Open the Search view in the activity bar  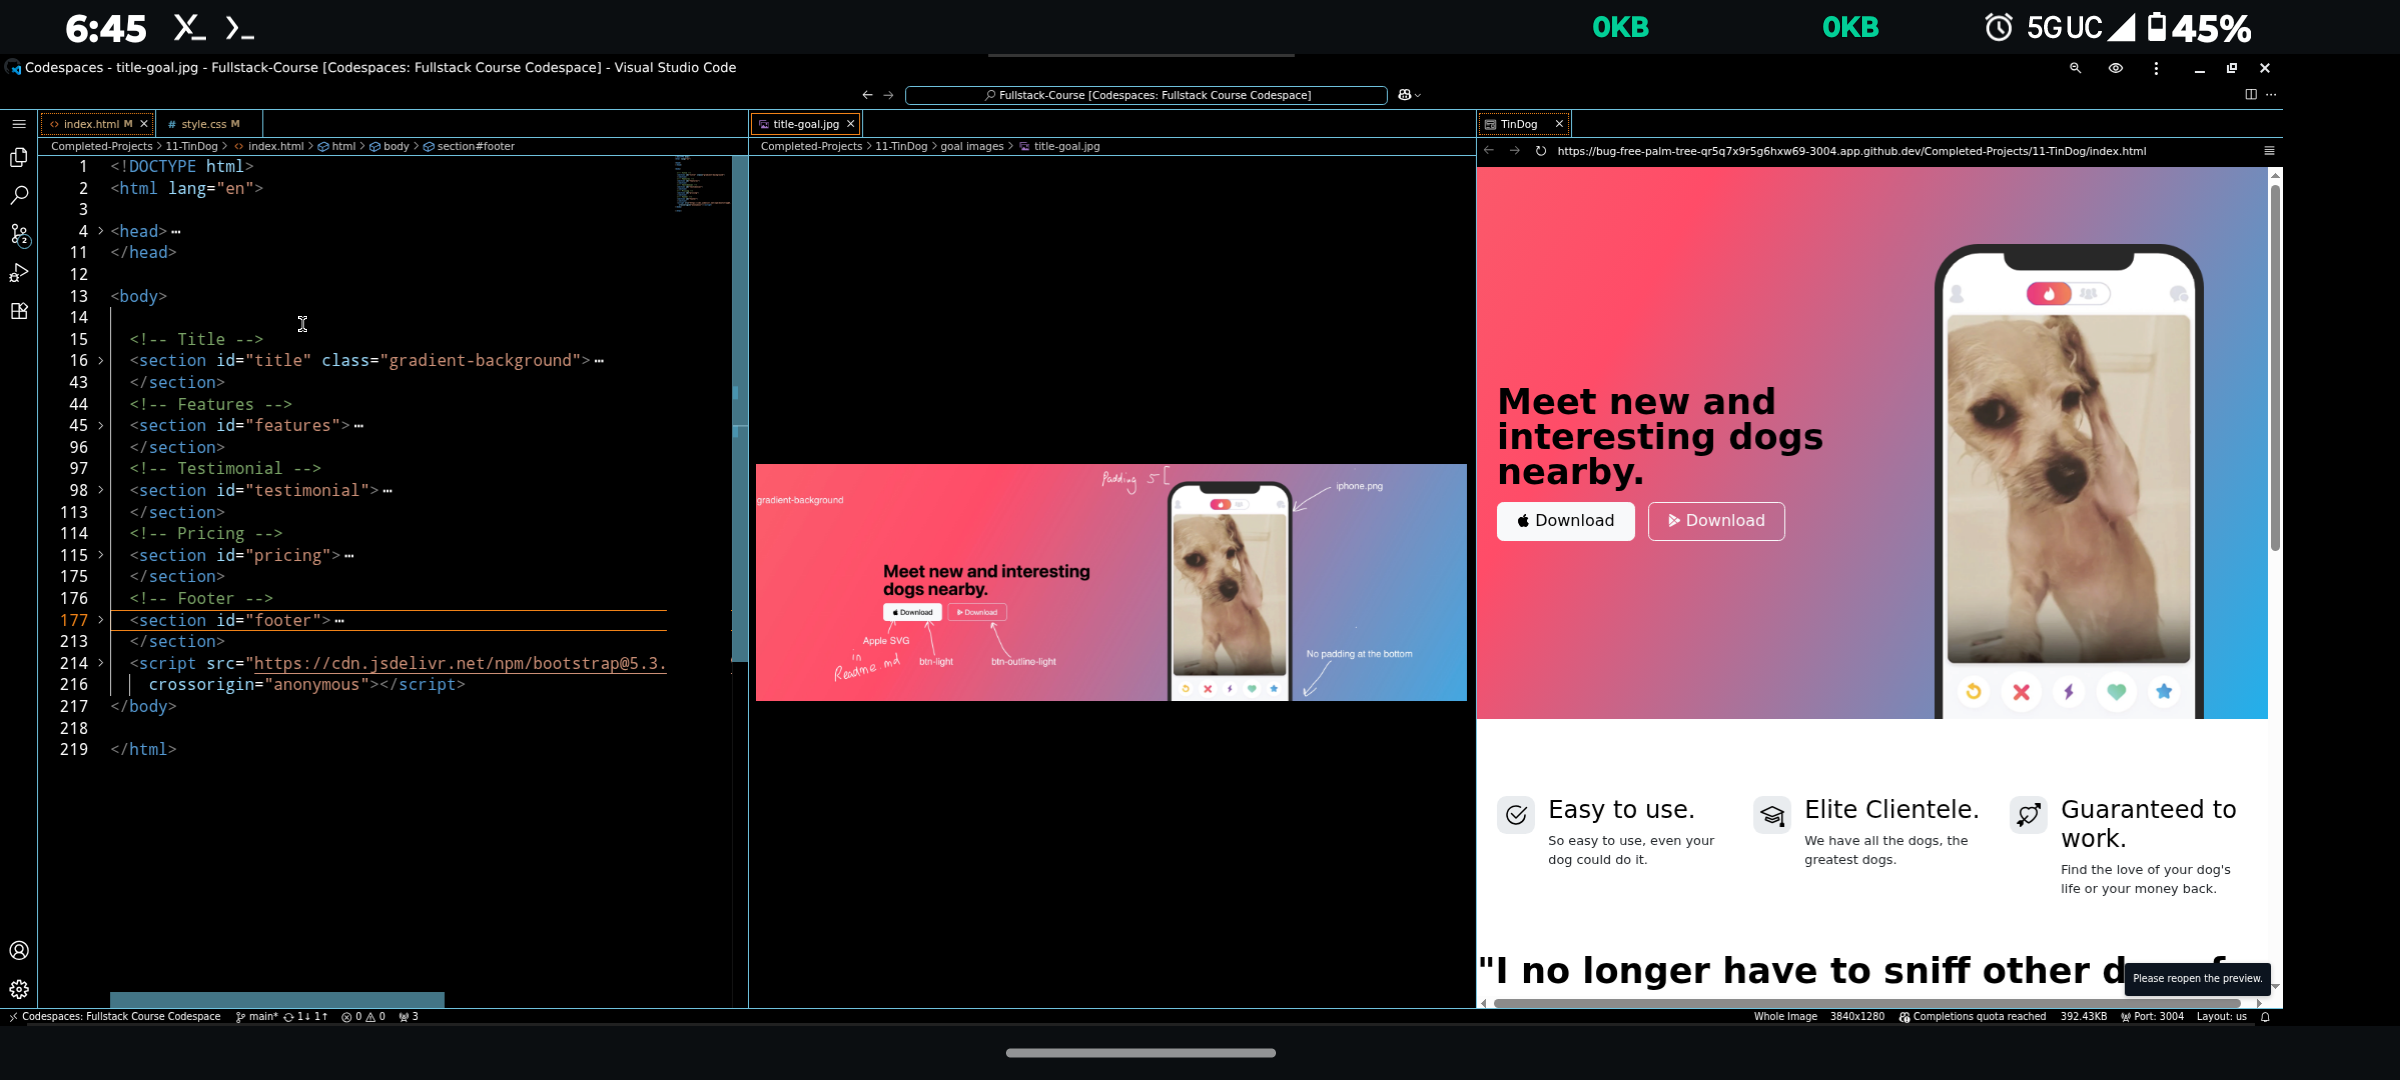click(19, 196)
